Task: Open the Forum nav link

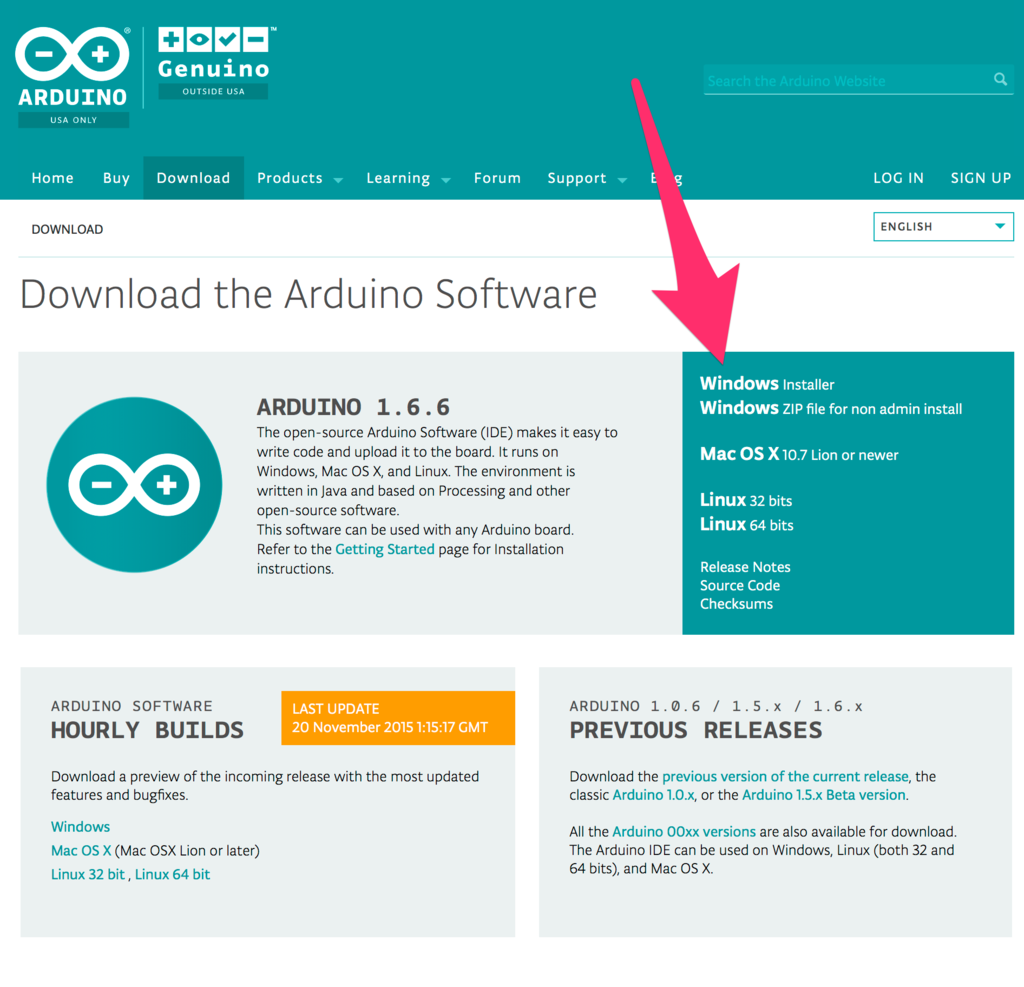Action: (x=497, y=178)
